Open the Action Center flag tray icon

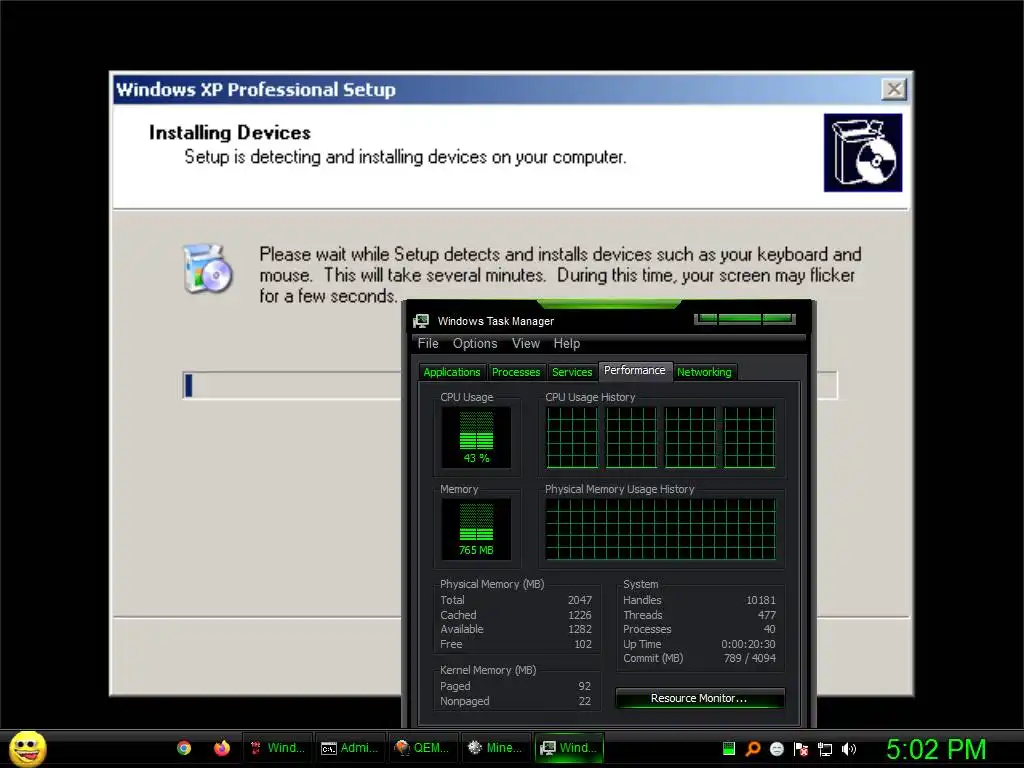pyautogui.click(x=801, y=749)
